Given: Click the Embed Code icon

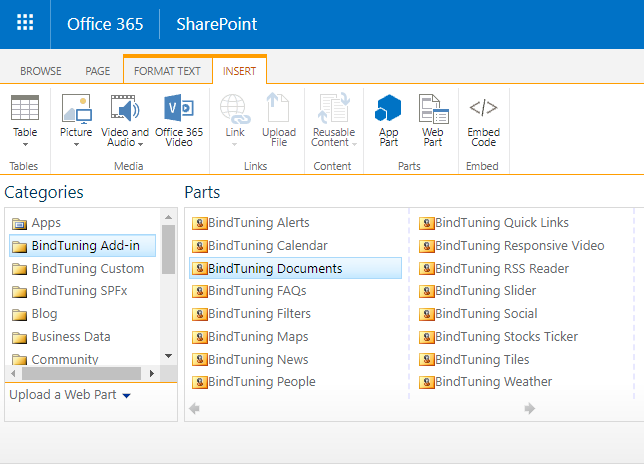Looking at the screenshot, I should point(483,108).
